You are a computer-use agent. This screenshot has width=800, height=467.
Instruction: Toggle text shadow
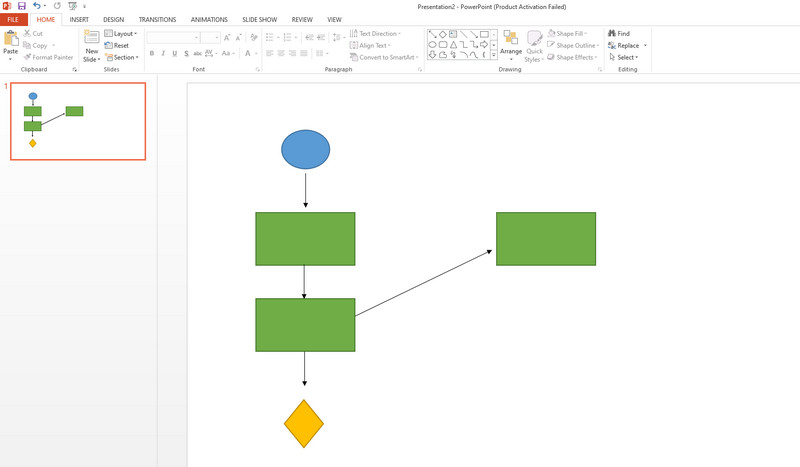click(x=186, y=53)
